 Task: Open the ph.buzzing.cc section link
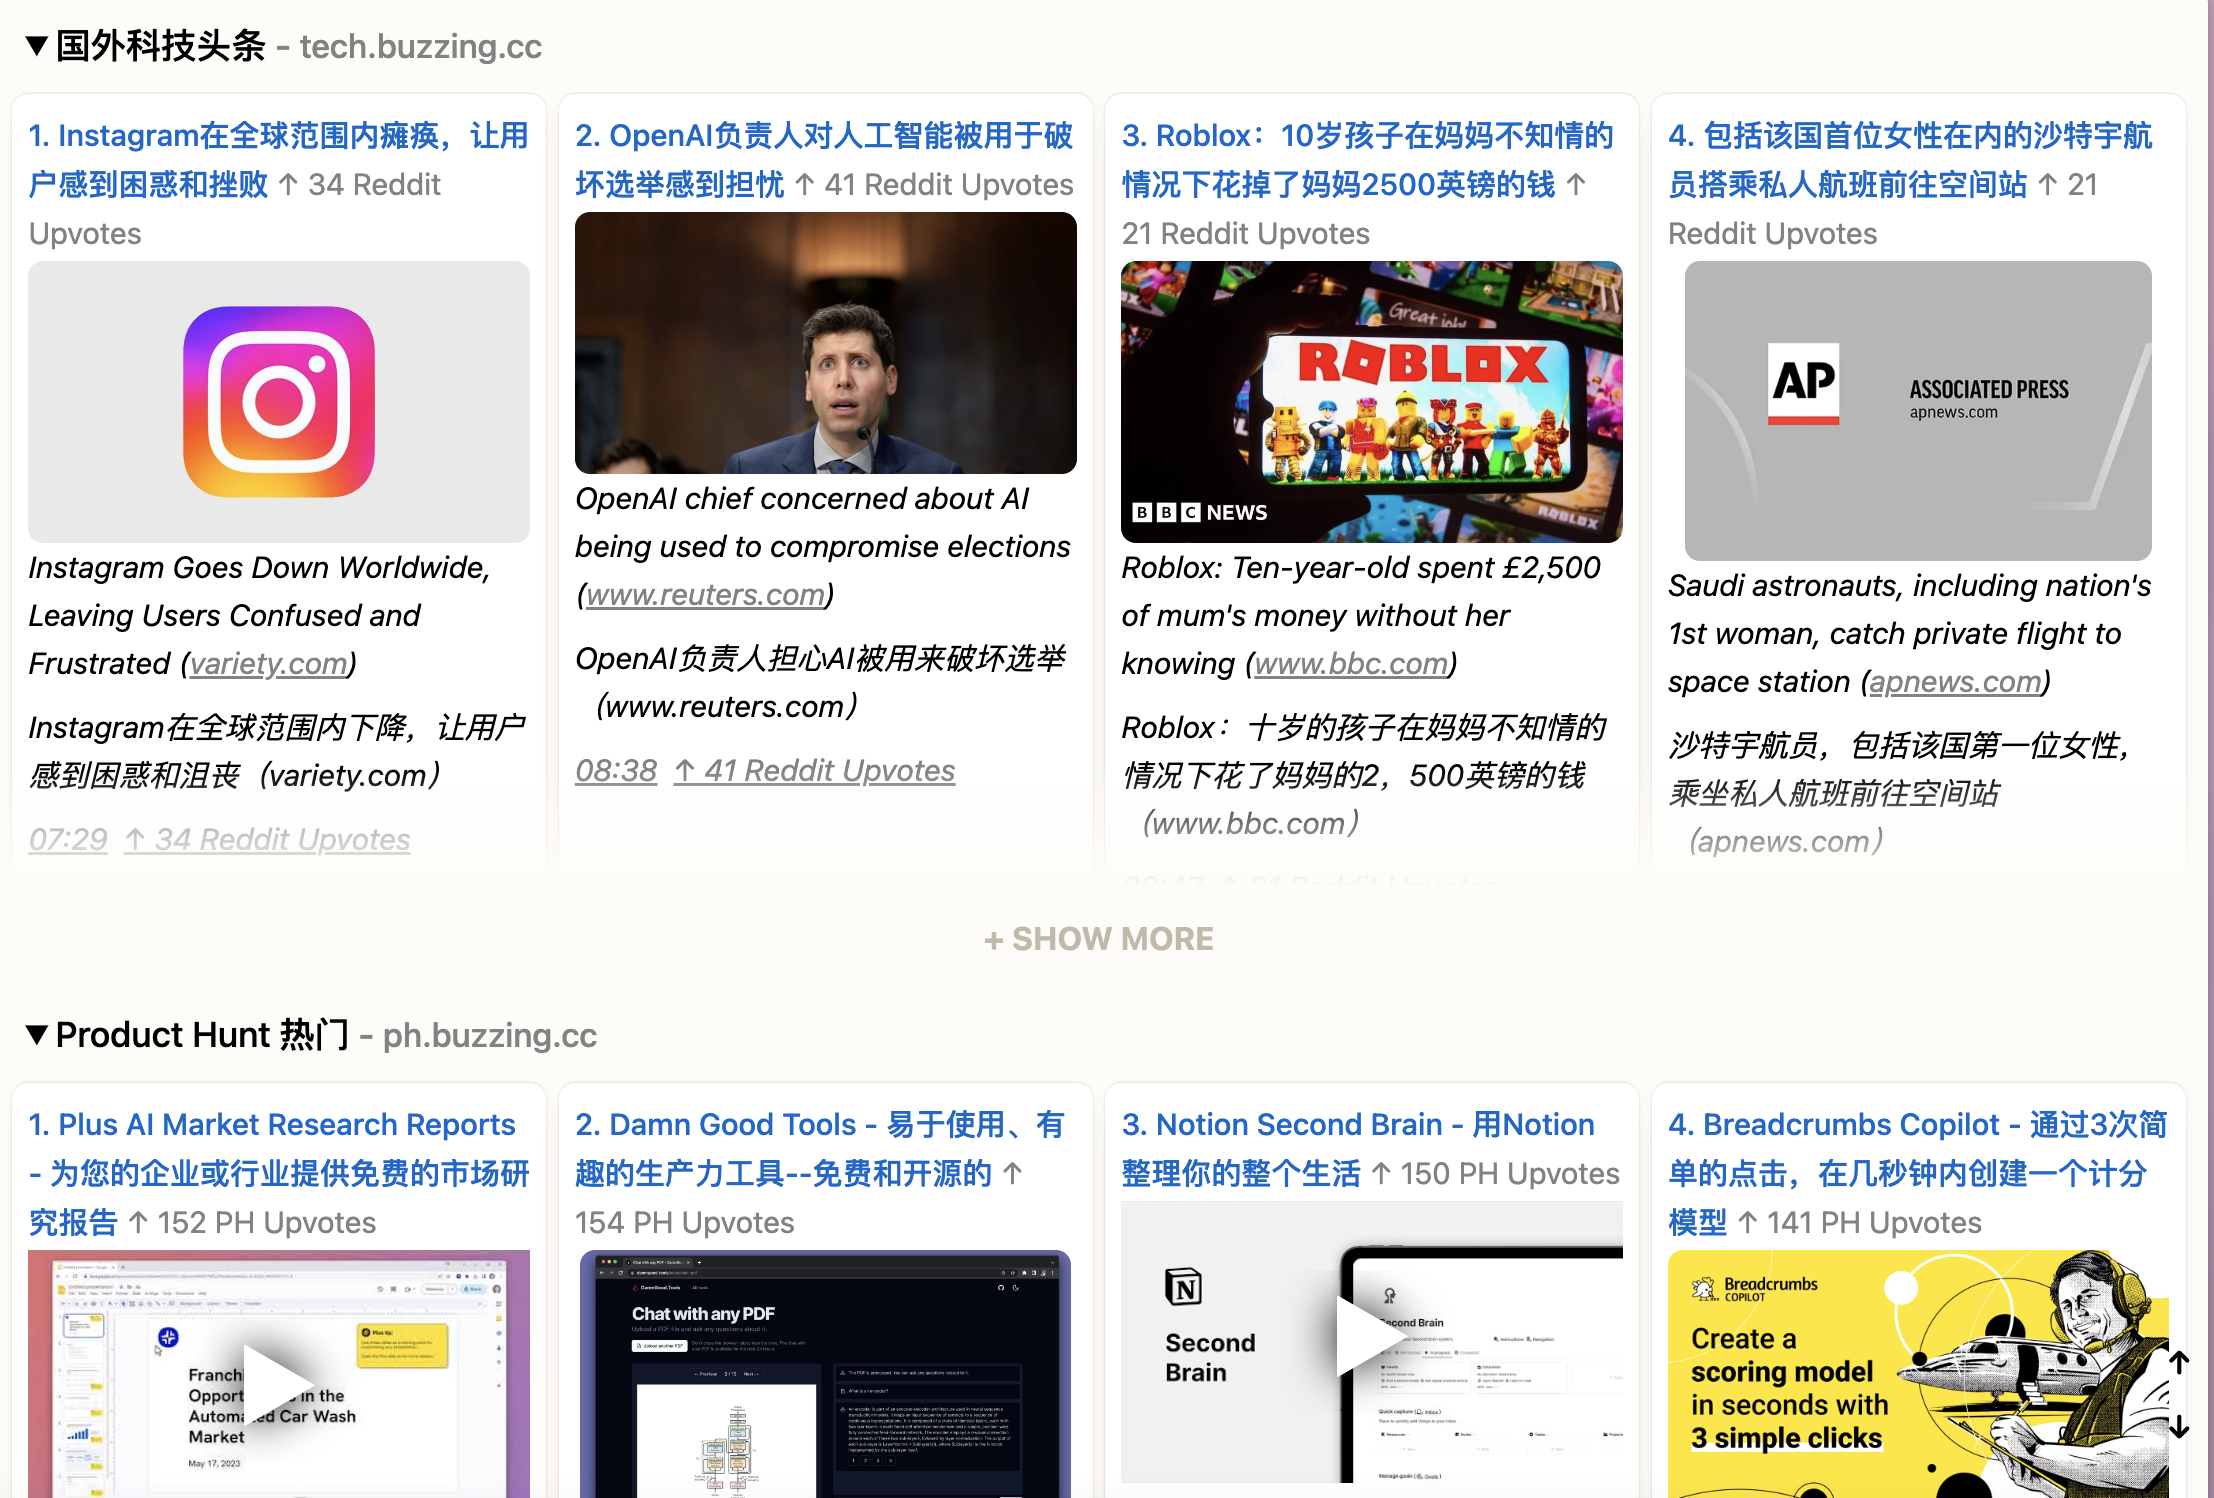tap(489, 1035)
